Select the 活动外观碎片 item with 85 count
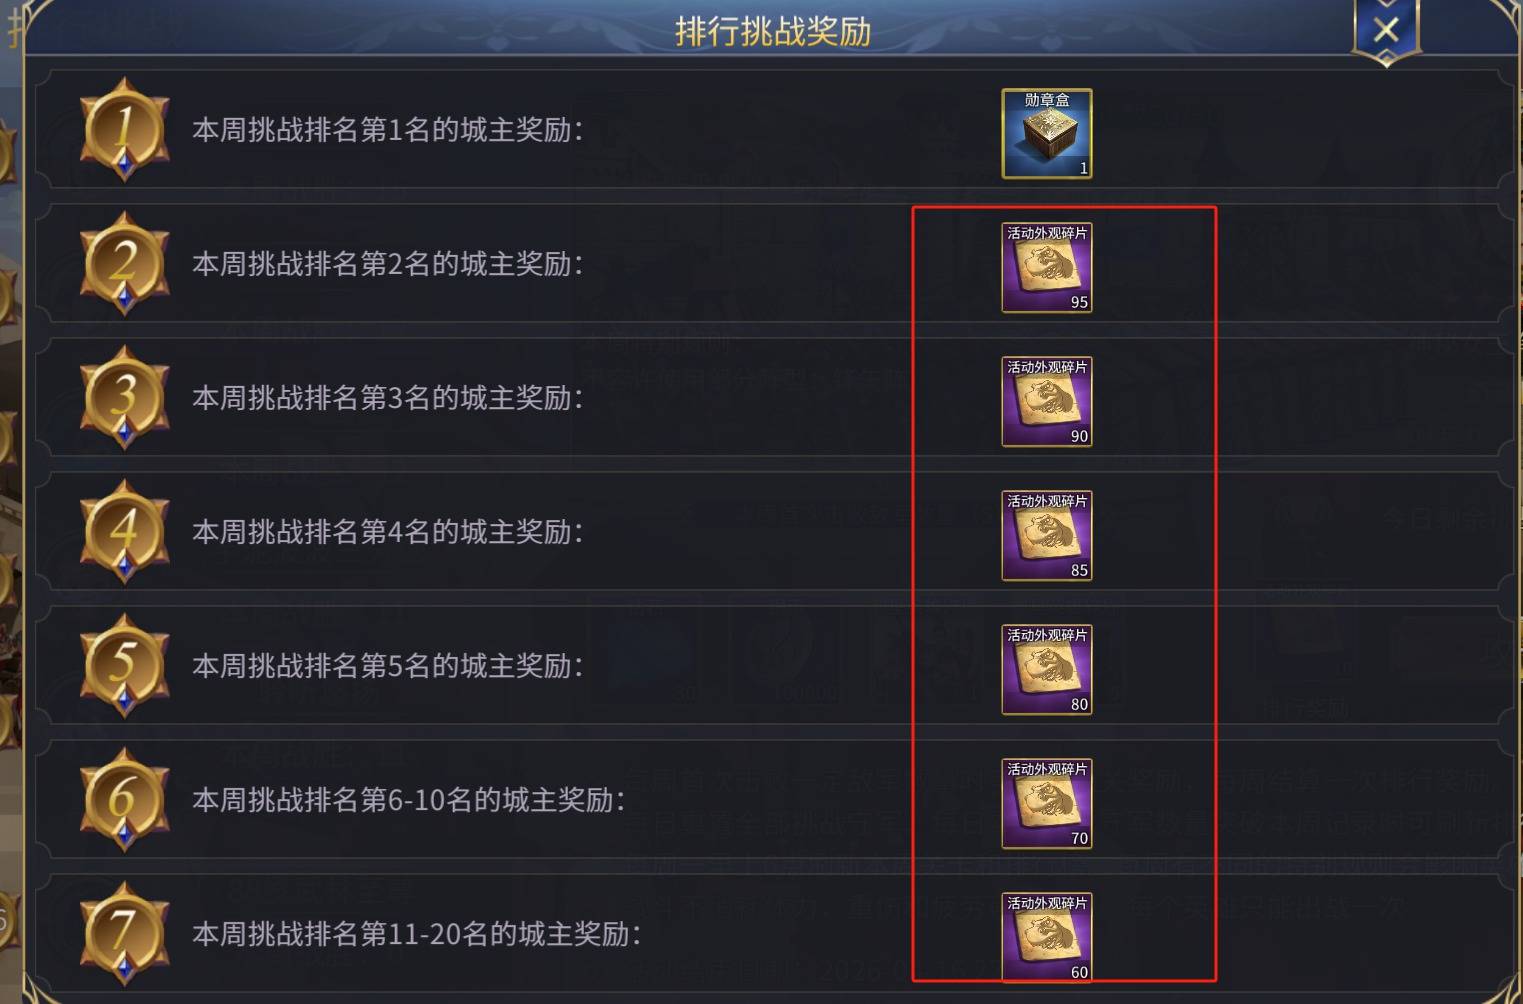The height and width of the screenshot is (1004, 1523). (x=1047, y=536)
